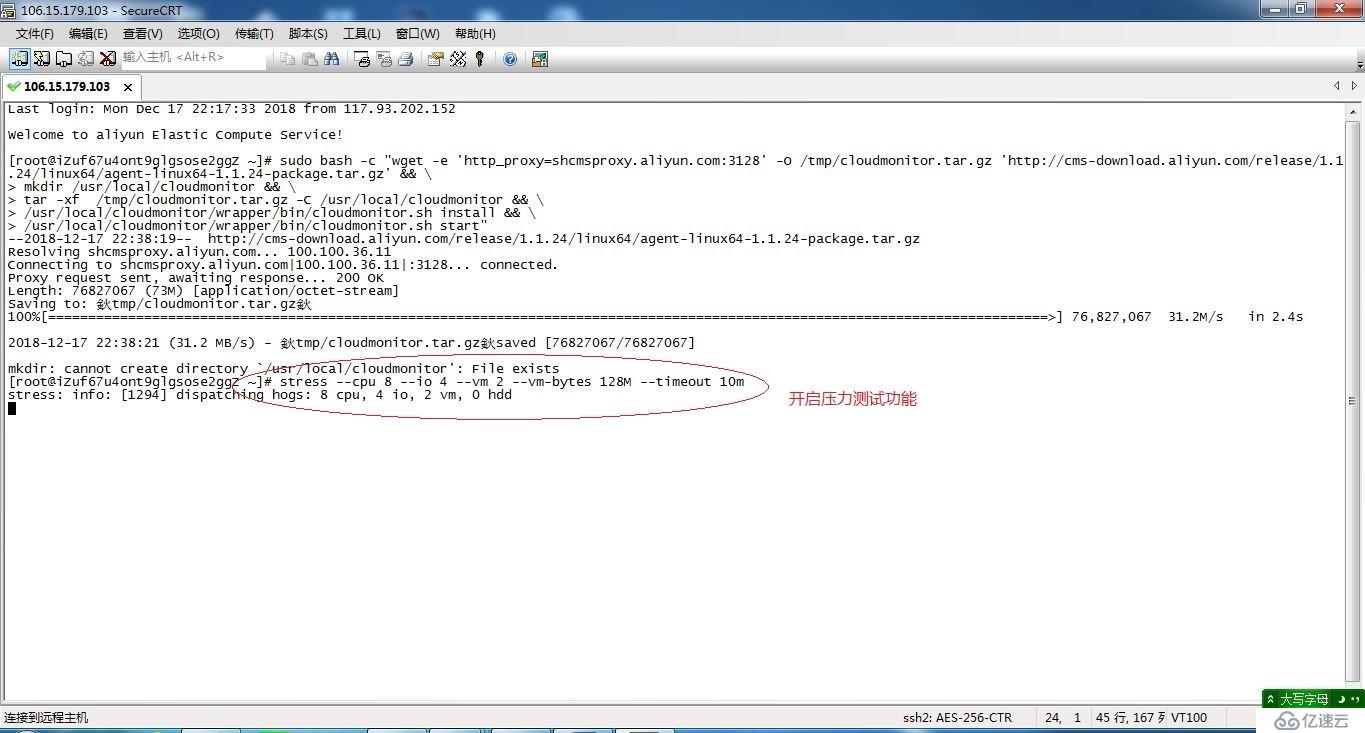1365x733 pixels.
Task: Click the tab bar right arrow
Action: coord(1355,86)
